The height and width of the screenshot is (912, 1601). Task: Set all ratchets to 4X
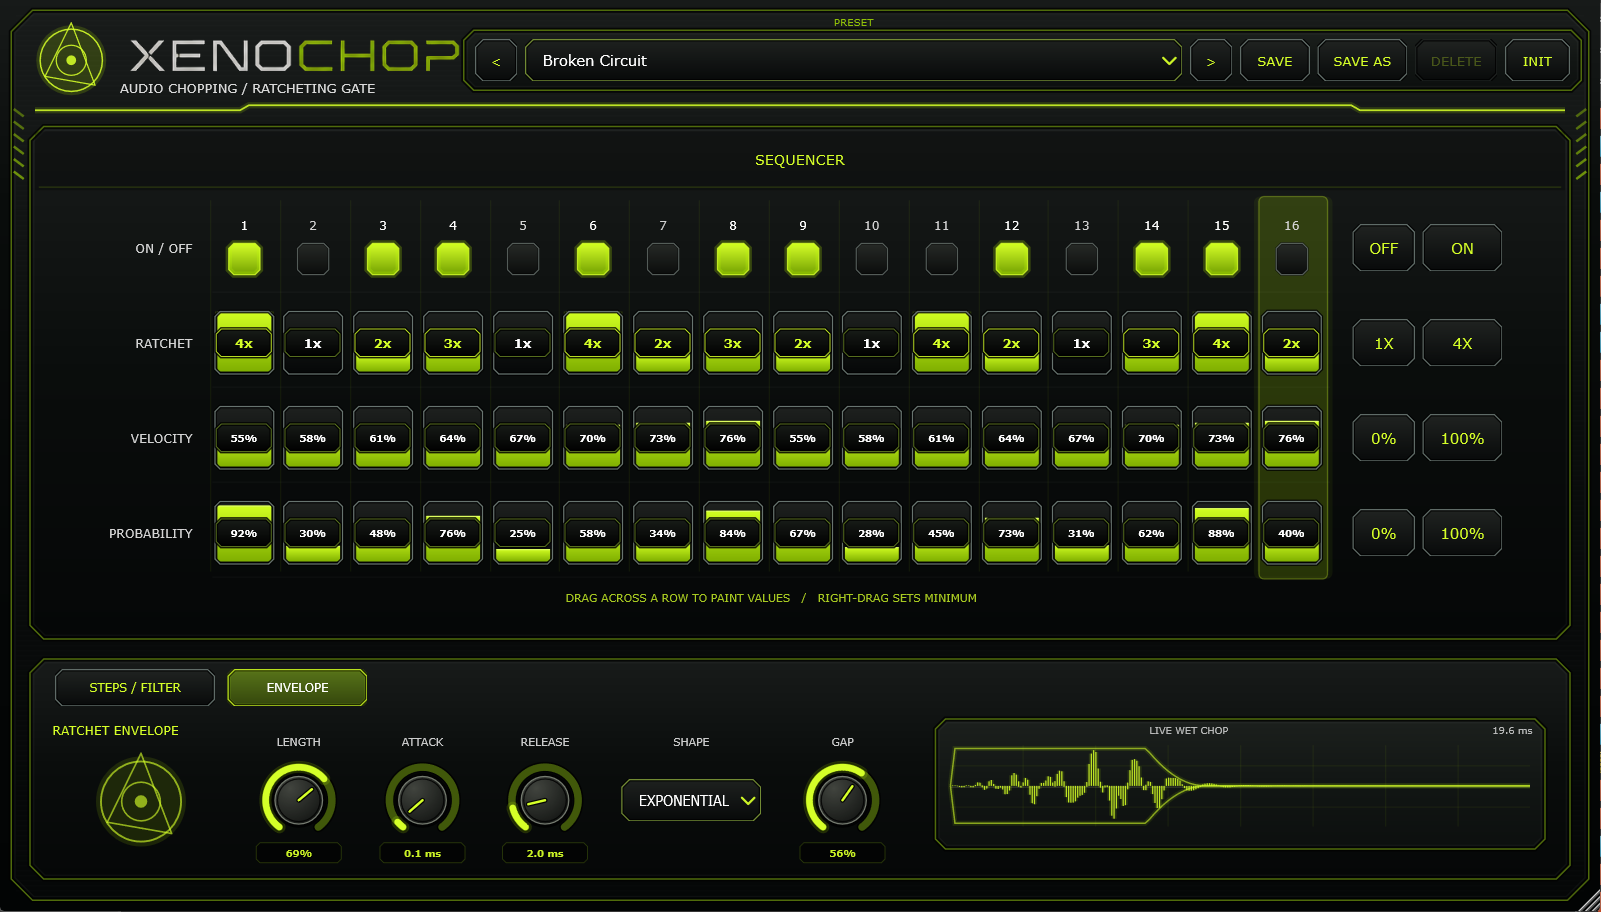pyautogui.click(x=1462, y=343)
